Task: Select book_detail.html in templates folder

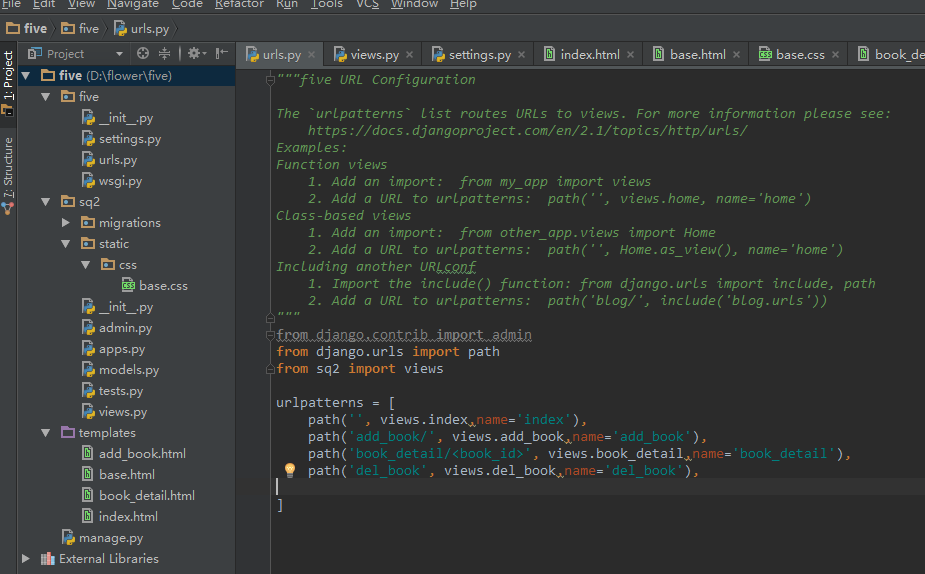Action: [146, 496]
